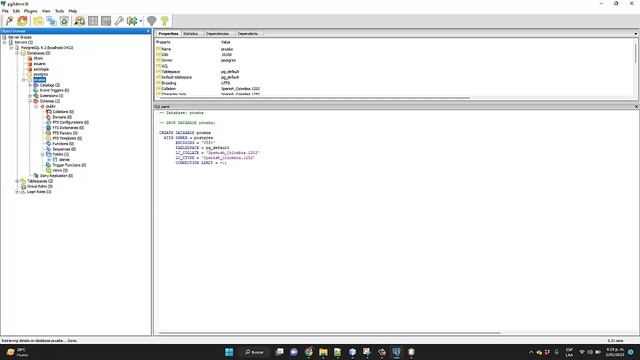Image resolution: width=640 pixels, height=360 pixels.
Task: Expand the Catalogs (2) node
Action: pos(30,85)
